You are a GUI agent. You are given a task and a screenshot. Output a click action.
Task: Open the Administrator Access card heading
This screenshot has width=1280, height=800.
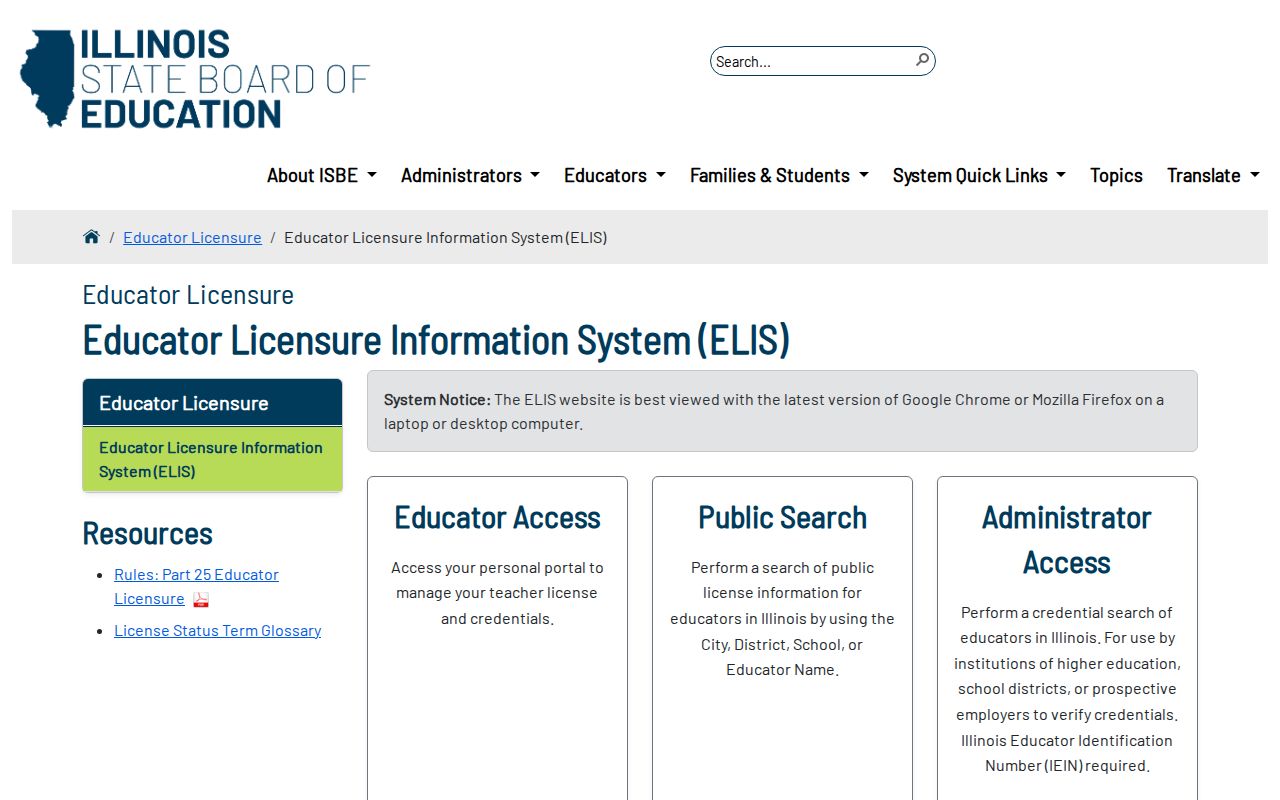(x=1067, y=540)
